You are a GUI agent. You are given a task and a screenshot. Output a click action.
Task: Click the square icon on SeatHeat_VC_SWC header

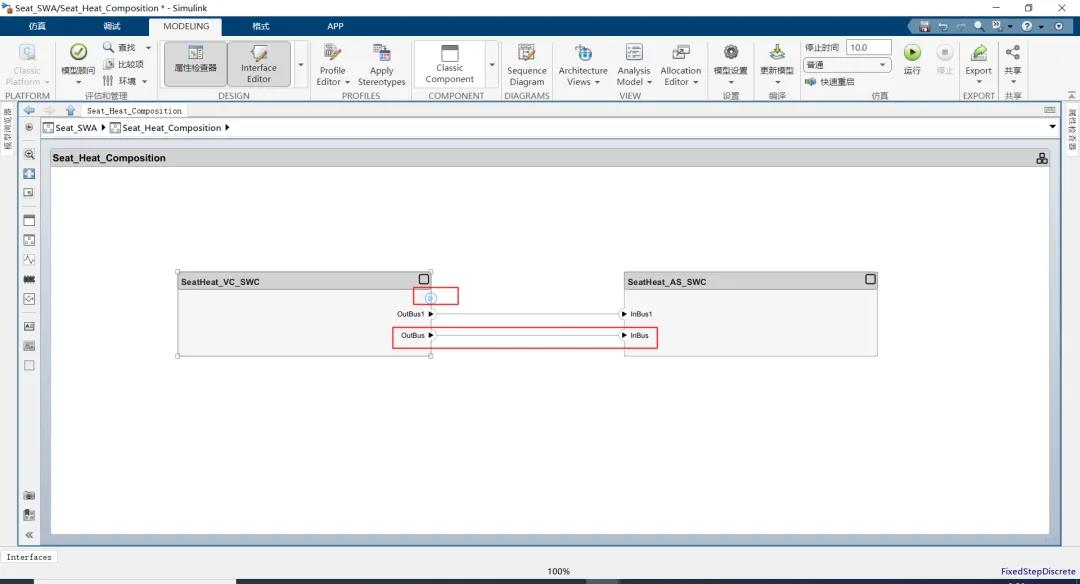pyautogui.click(x=424, y=280)
